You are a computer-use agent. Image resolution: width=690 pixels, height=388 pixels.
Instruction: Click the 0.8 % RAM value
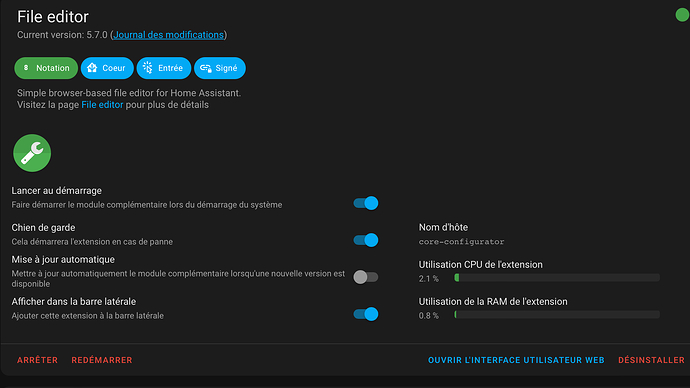(429, 315)
